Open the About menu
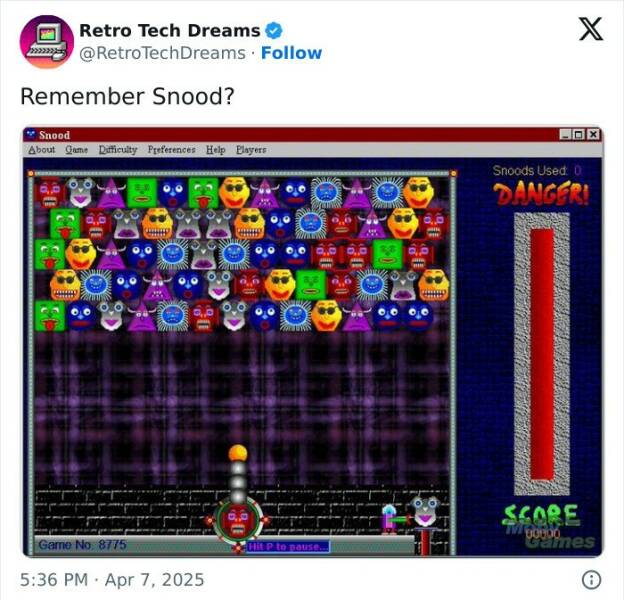This screenshot has height=600, width=624. 42,150
